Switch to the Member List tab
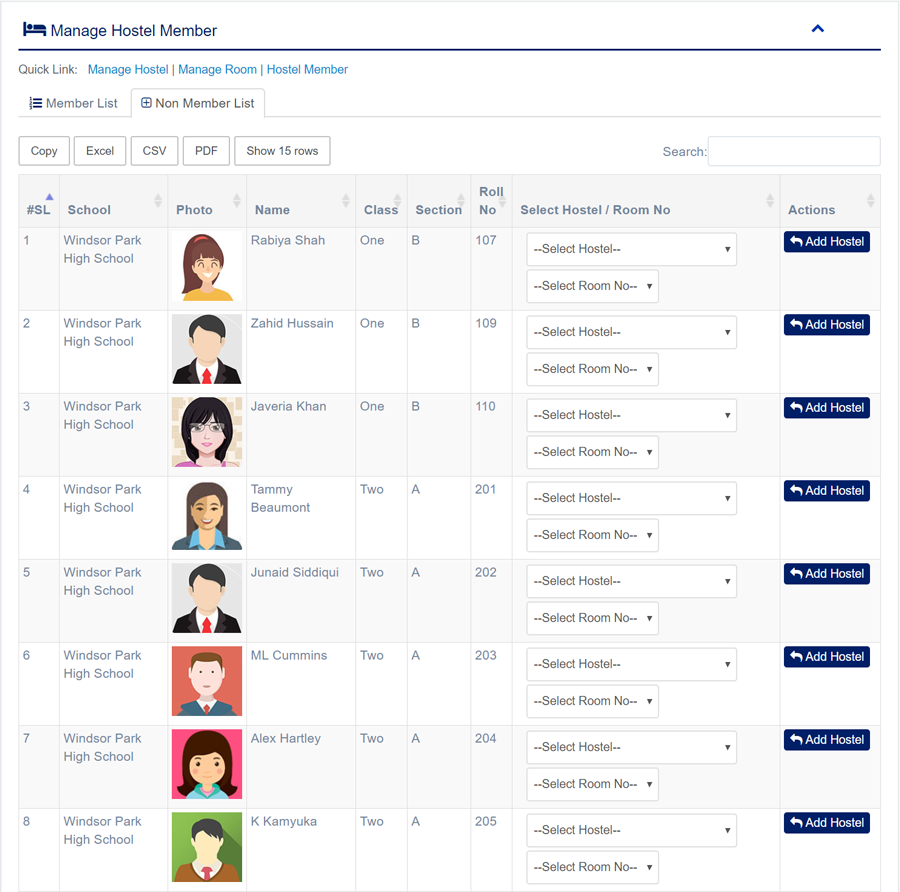The image size is (900, 892). coord(74,103)
